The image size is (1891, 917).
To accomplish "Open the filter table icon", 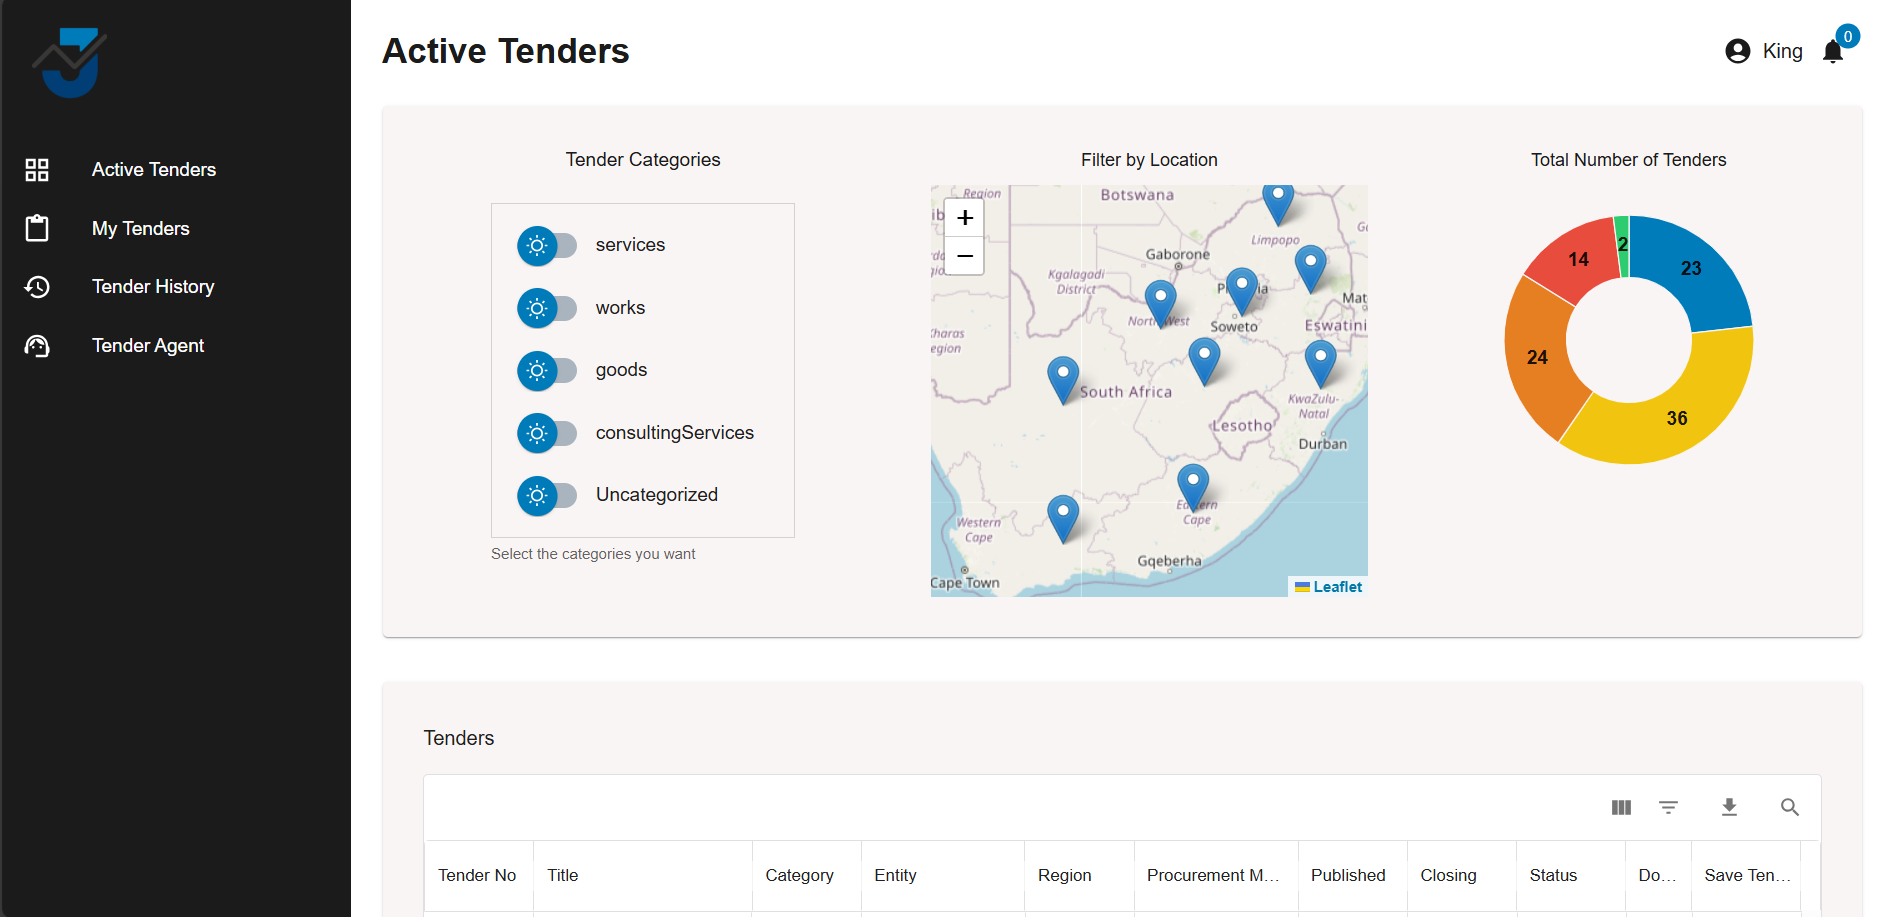I will coord(1668,807).
